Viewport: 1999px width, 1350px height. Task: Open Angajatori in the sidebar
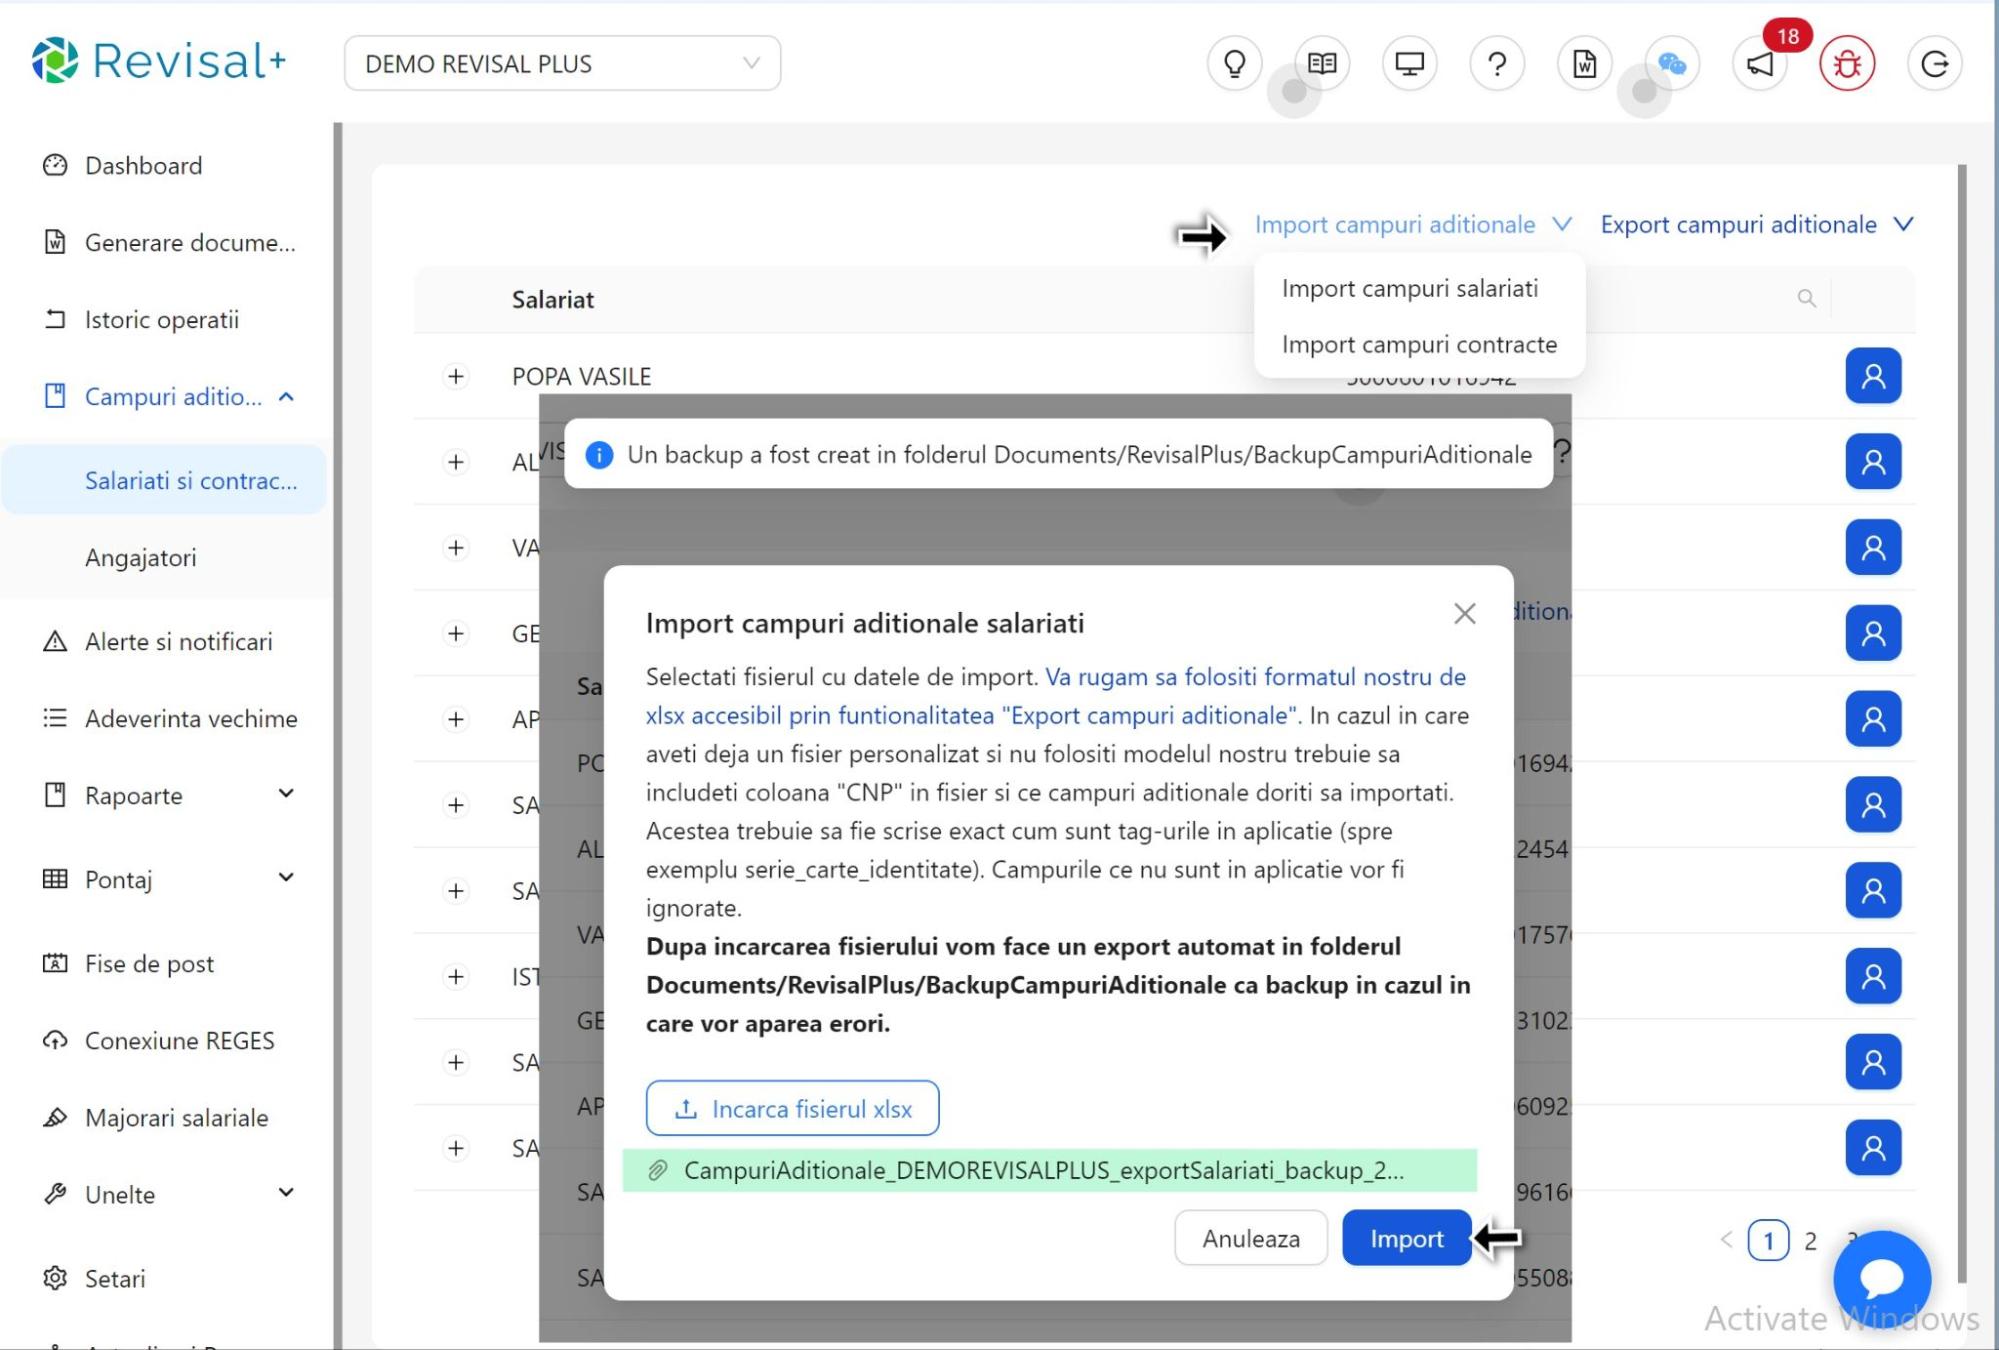pos(141,558)
